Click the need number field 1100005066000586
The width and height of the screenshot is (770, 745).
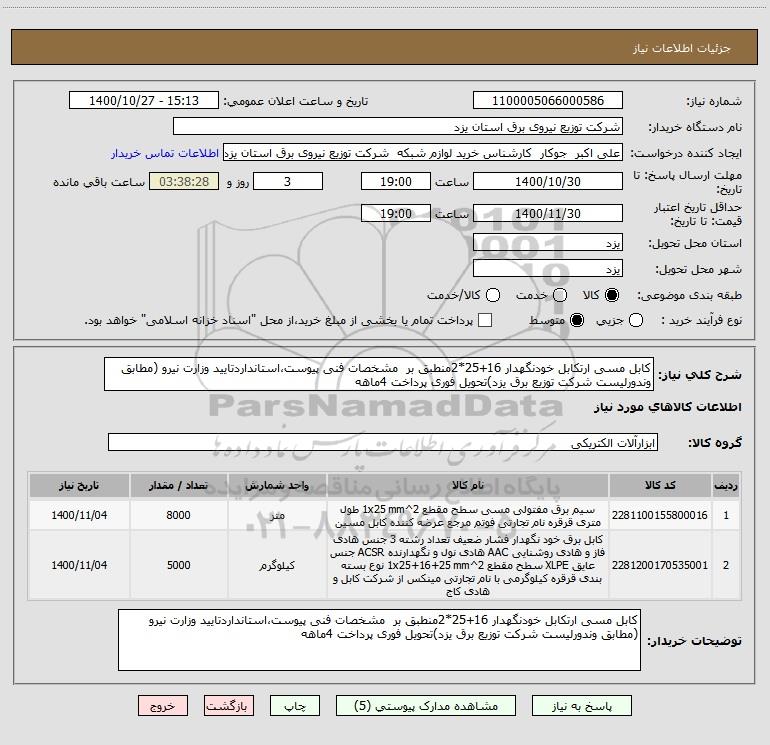(x=548, y=100)
